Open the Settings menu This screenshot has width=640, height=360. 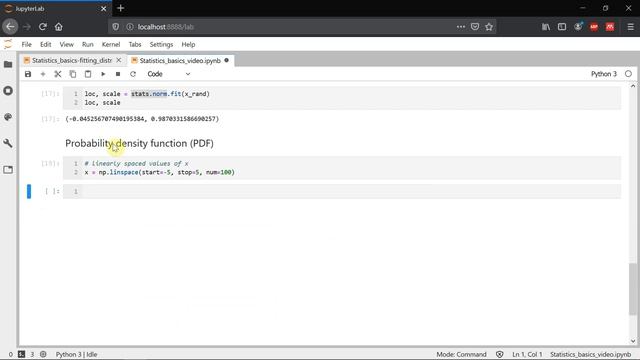[x=161, y=44]
